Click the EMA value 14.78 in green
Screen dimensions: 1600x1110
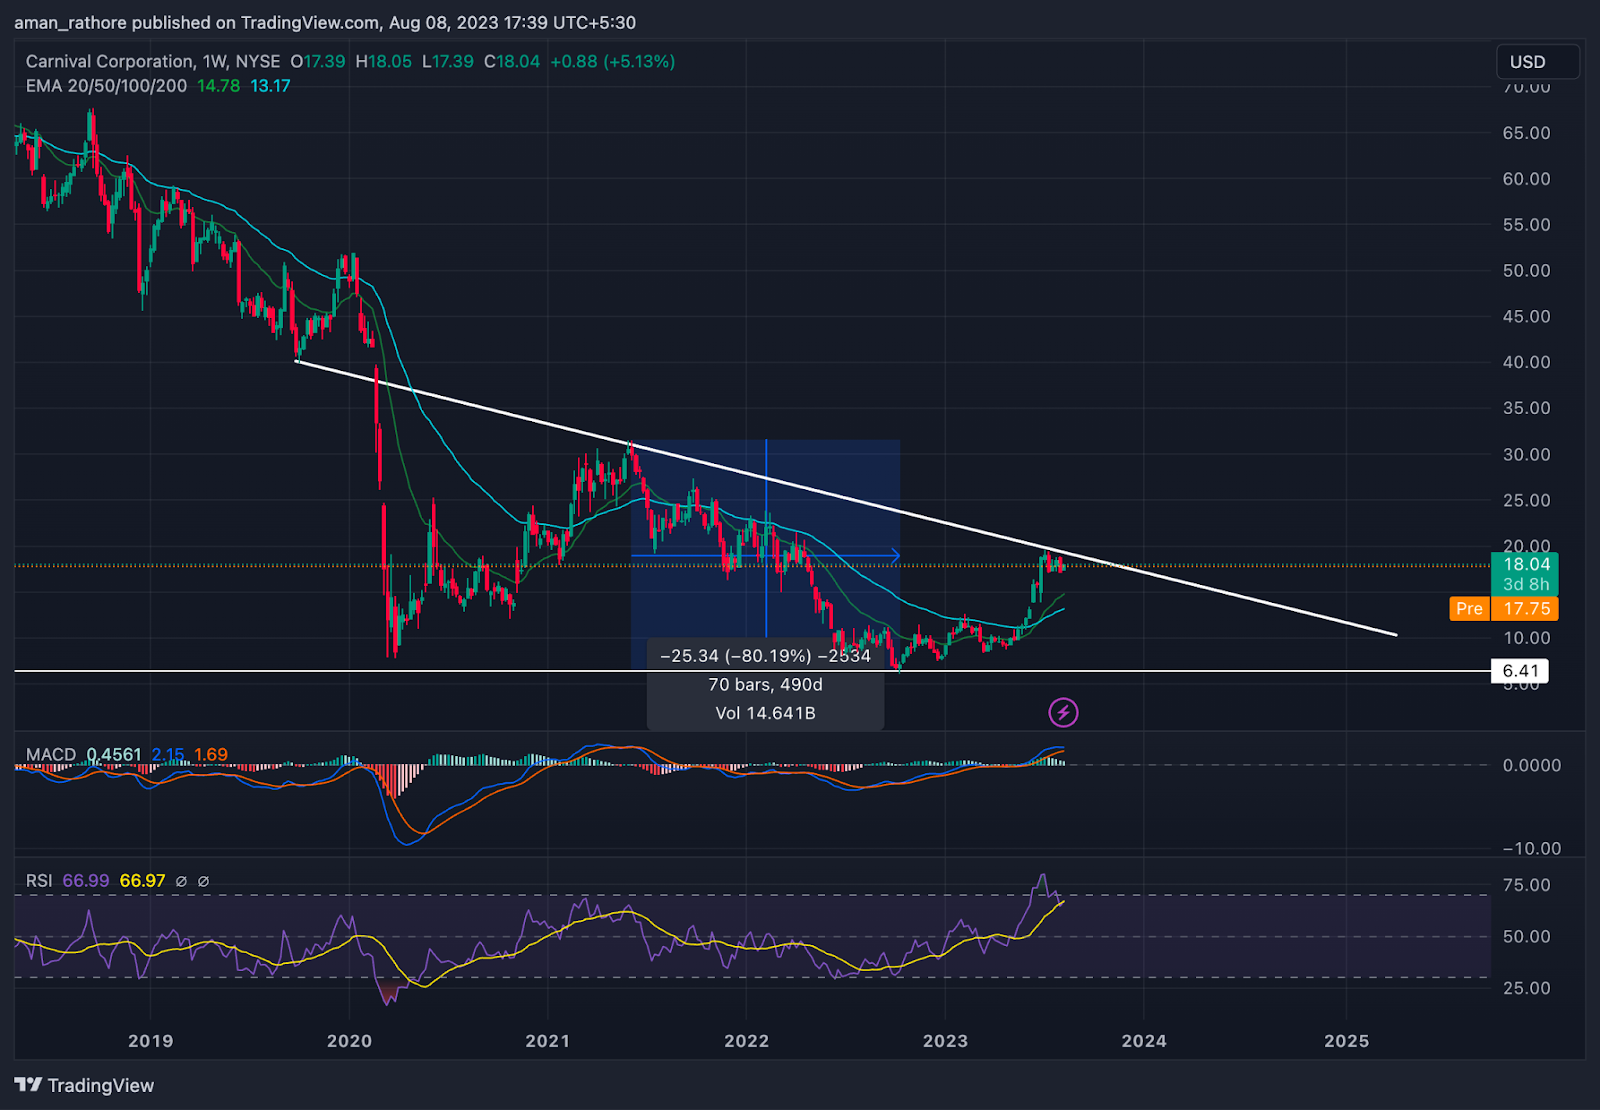point(218,86)
